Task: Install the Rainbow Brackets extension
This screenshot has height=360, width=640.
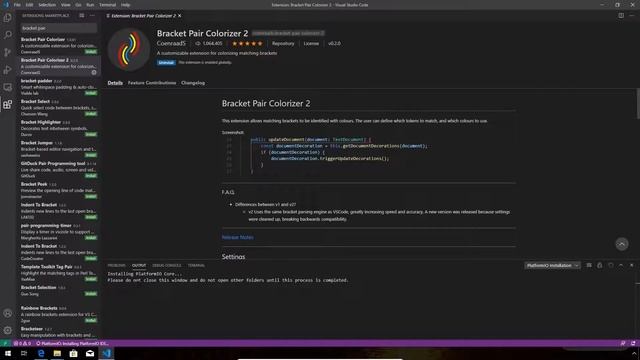Action: coord(91,320)
